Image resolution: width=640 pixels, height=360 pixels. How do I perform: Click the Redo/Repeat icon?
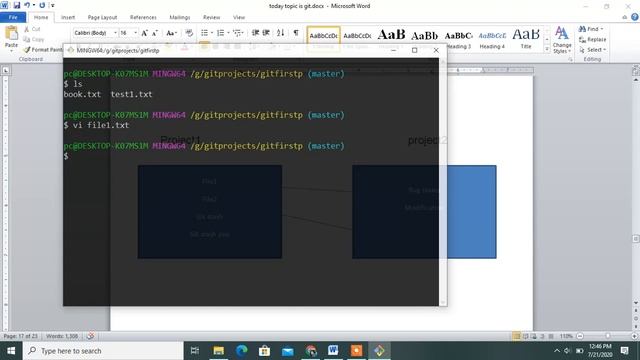point(42,5)
